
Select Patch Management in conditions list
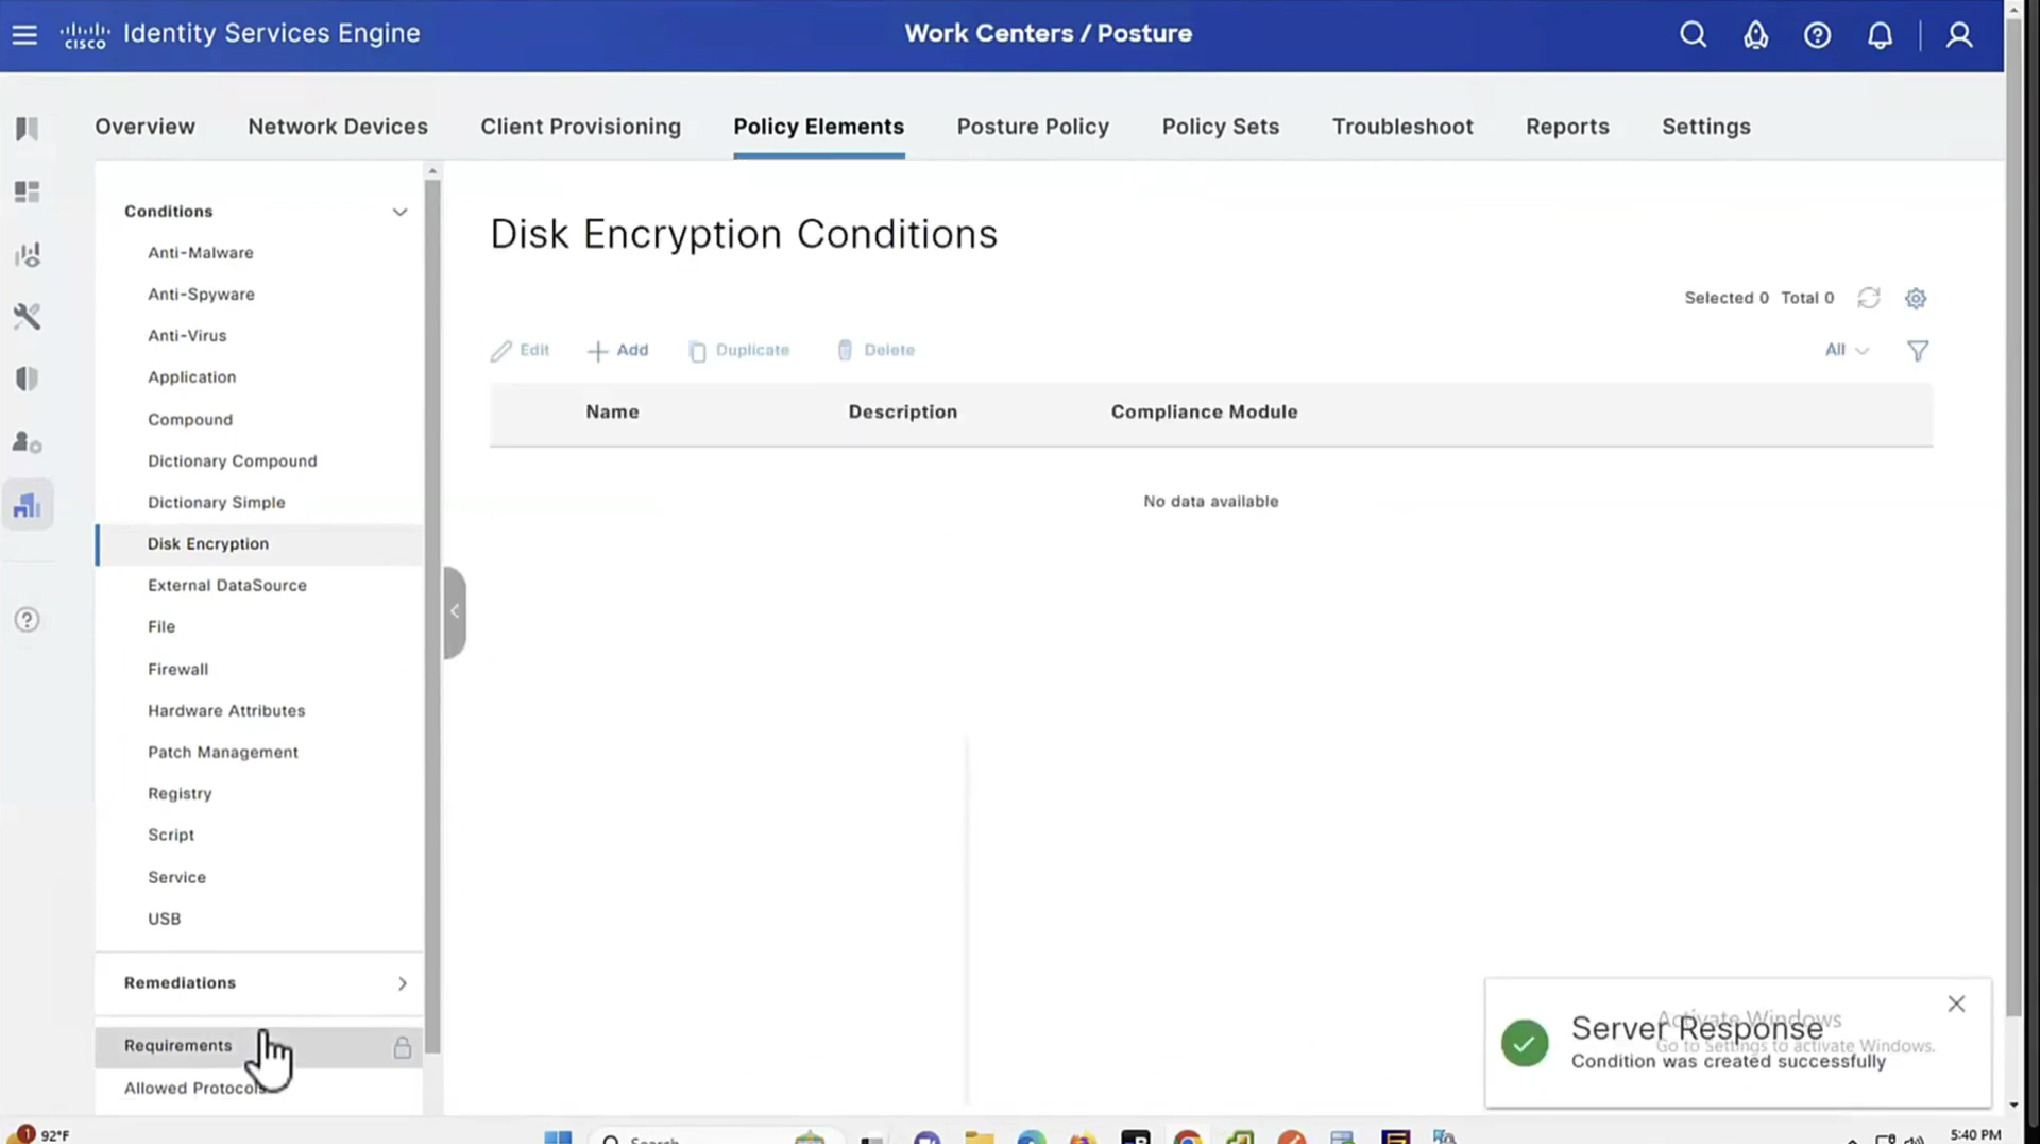click(x=223, y=752)
